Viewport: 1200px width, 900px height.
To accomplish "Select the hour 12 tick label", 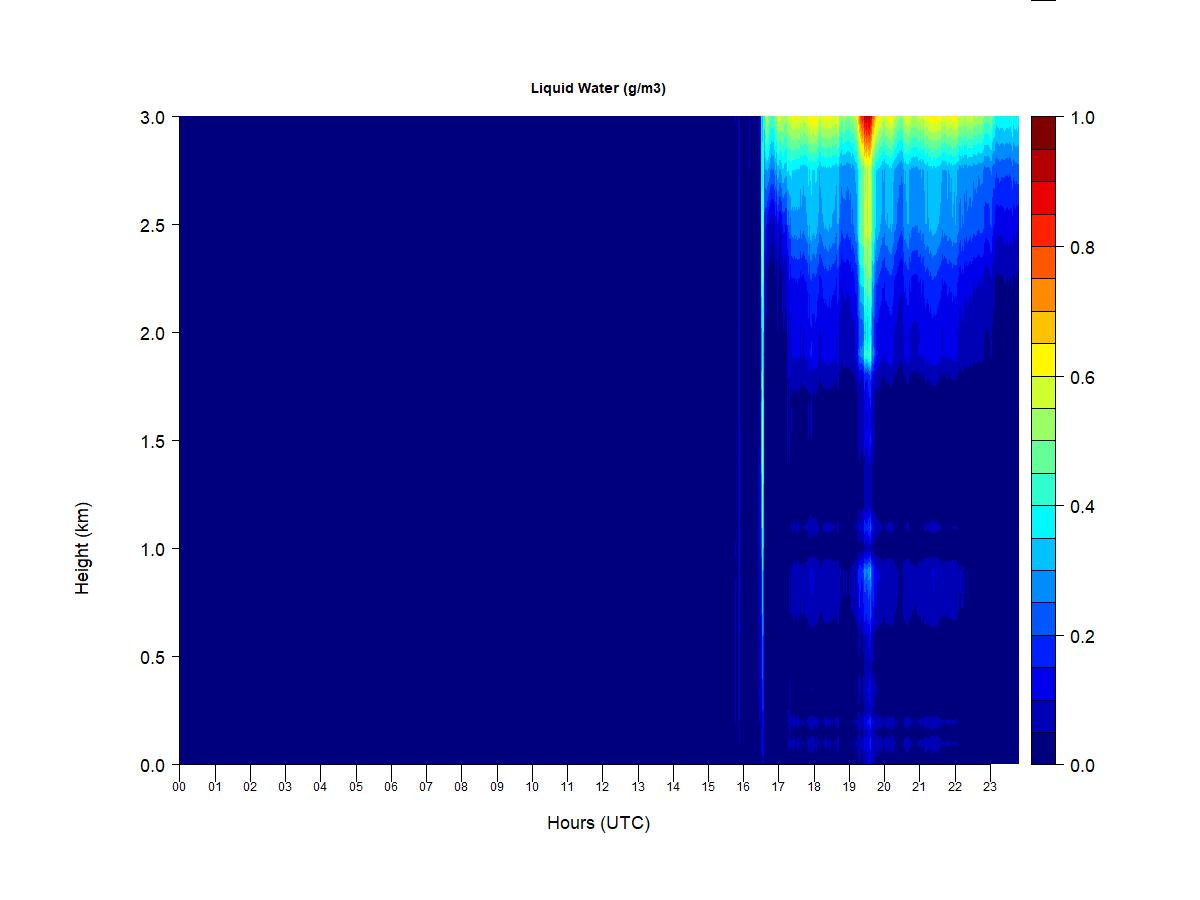I will 603,786.
